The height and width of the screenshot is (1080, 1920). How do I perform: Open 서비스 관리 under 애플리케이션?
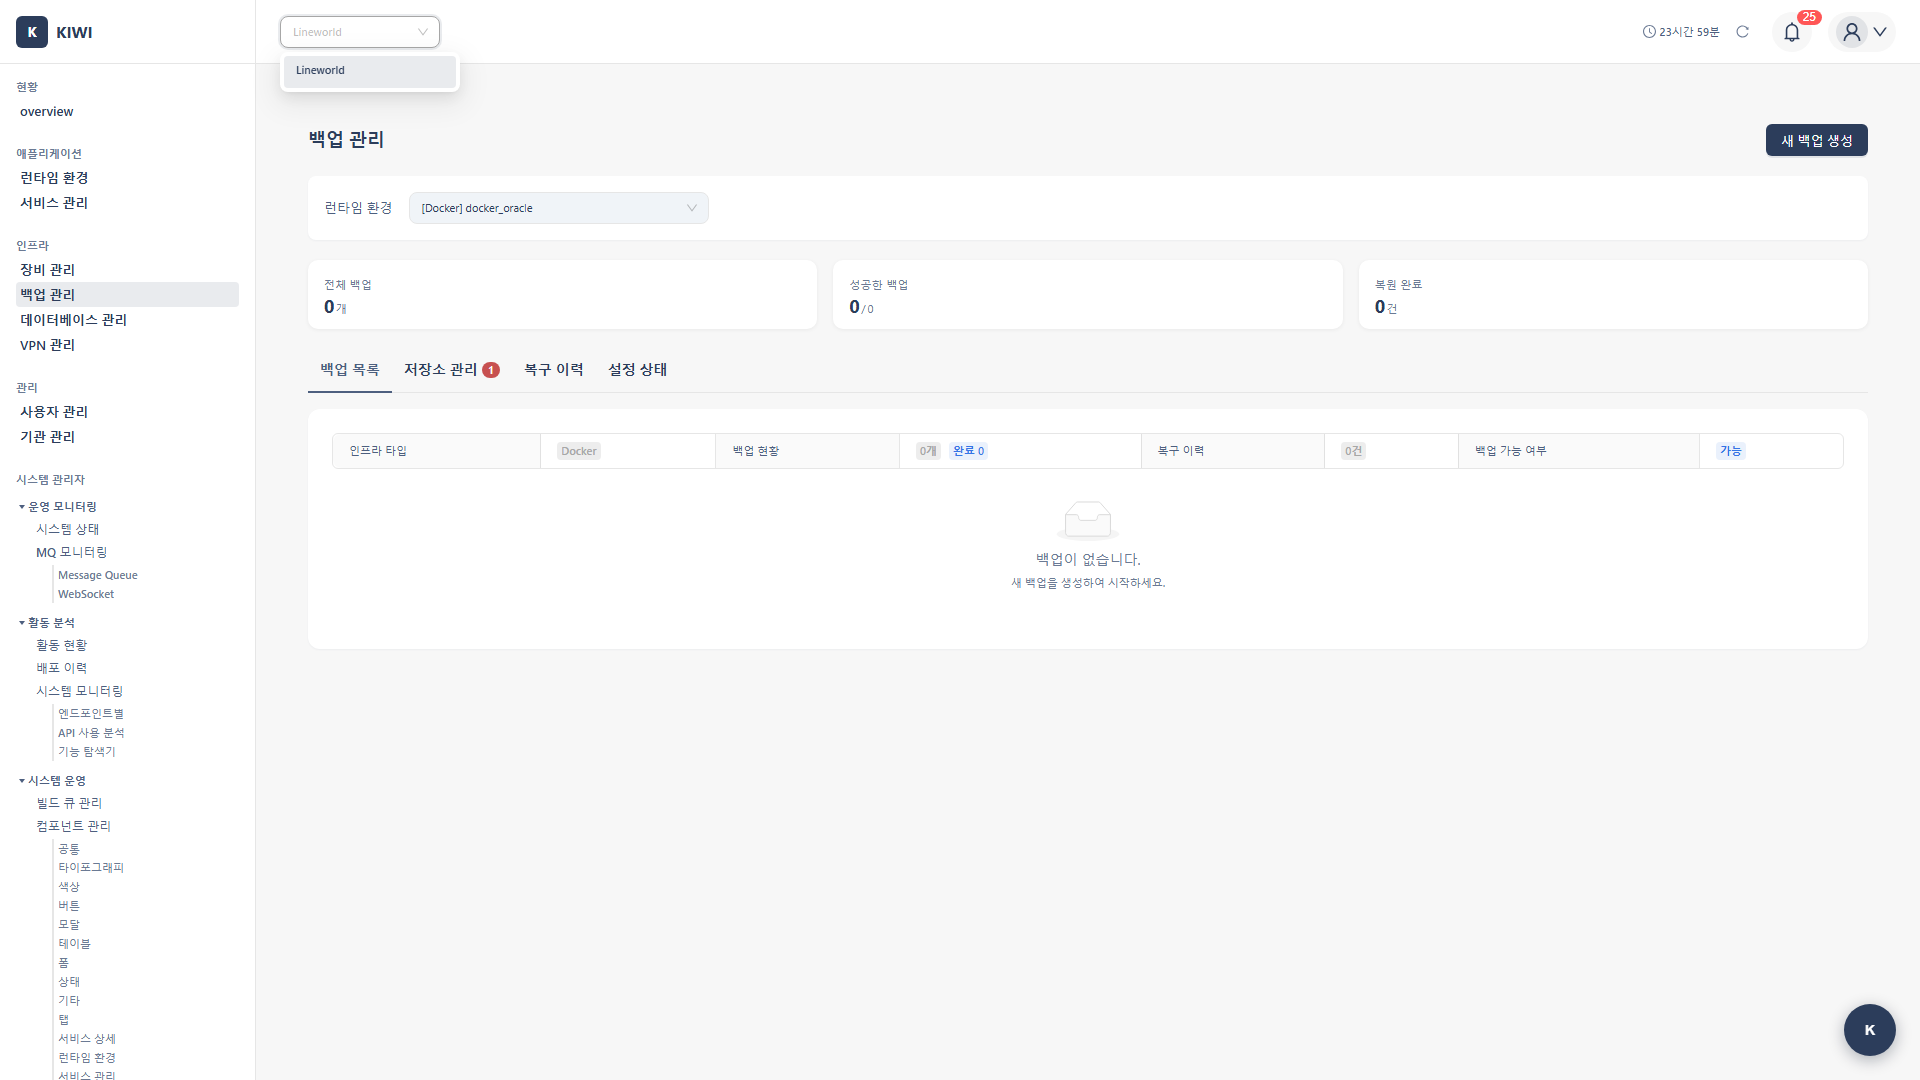(127, 203)
